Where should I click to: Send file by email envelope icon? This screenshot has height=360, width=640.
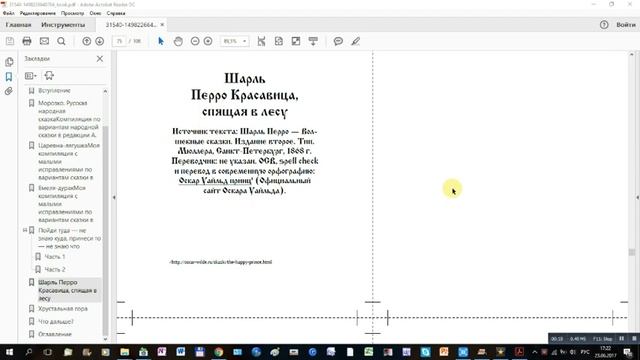44,41
